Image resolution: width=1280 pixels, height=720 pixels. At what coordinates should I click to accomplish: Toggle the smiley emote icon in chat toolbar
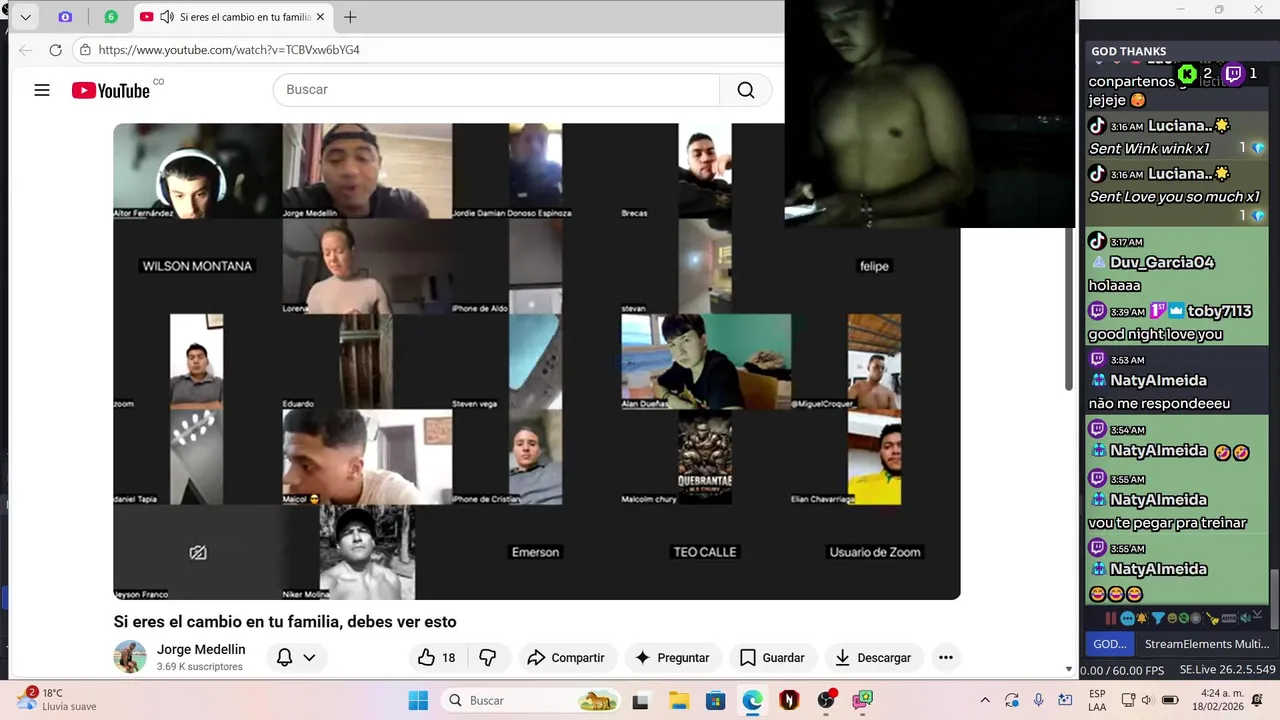(x=1172, y=618)
